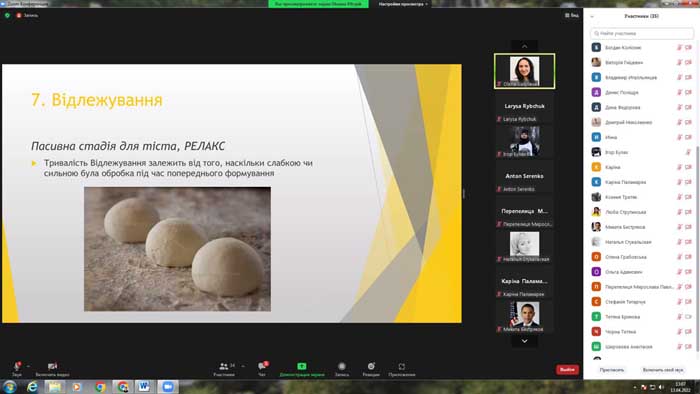This screenshot has width=700, height=394.
Task: Click green Share Screen icon
Action: (x=302, y=366)
